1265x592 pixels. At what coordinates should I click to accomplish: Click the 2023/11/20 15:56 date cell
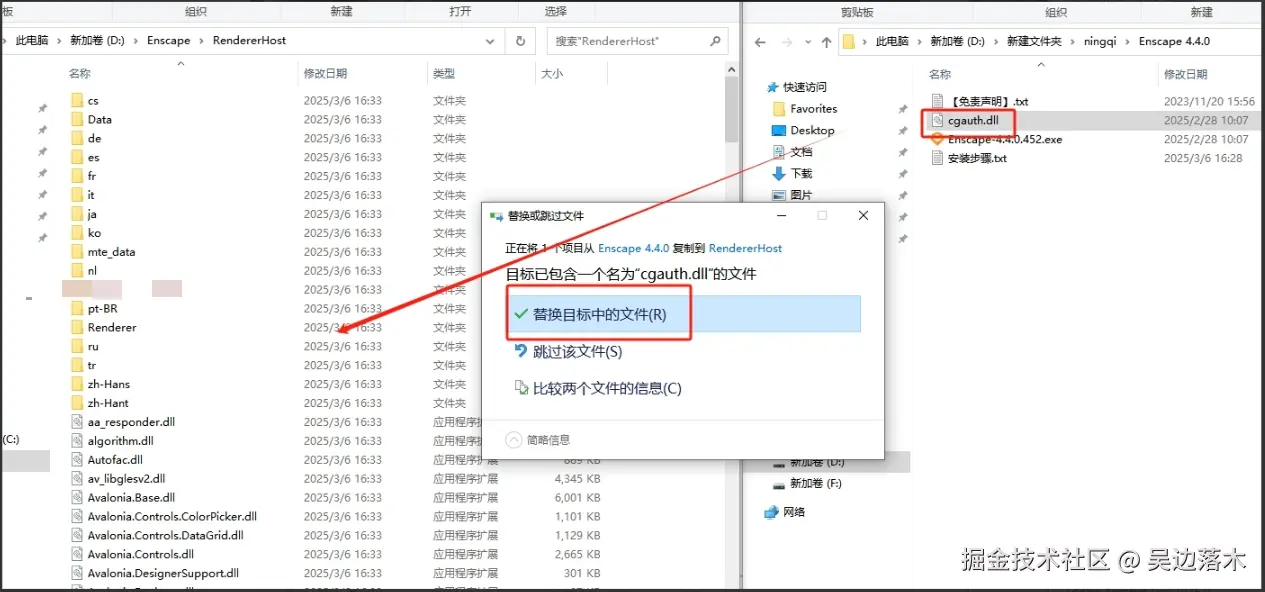point(1209,101)
